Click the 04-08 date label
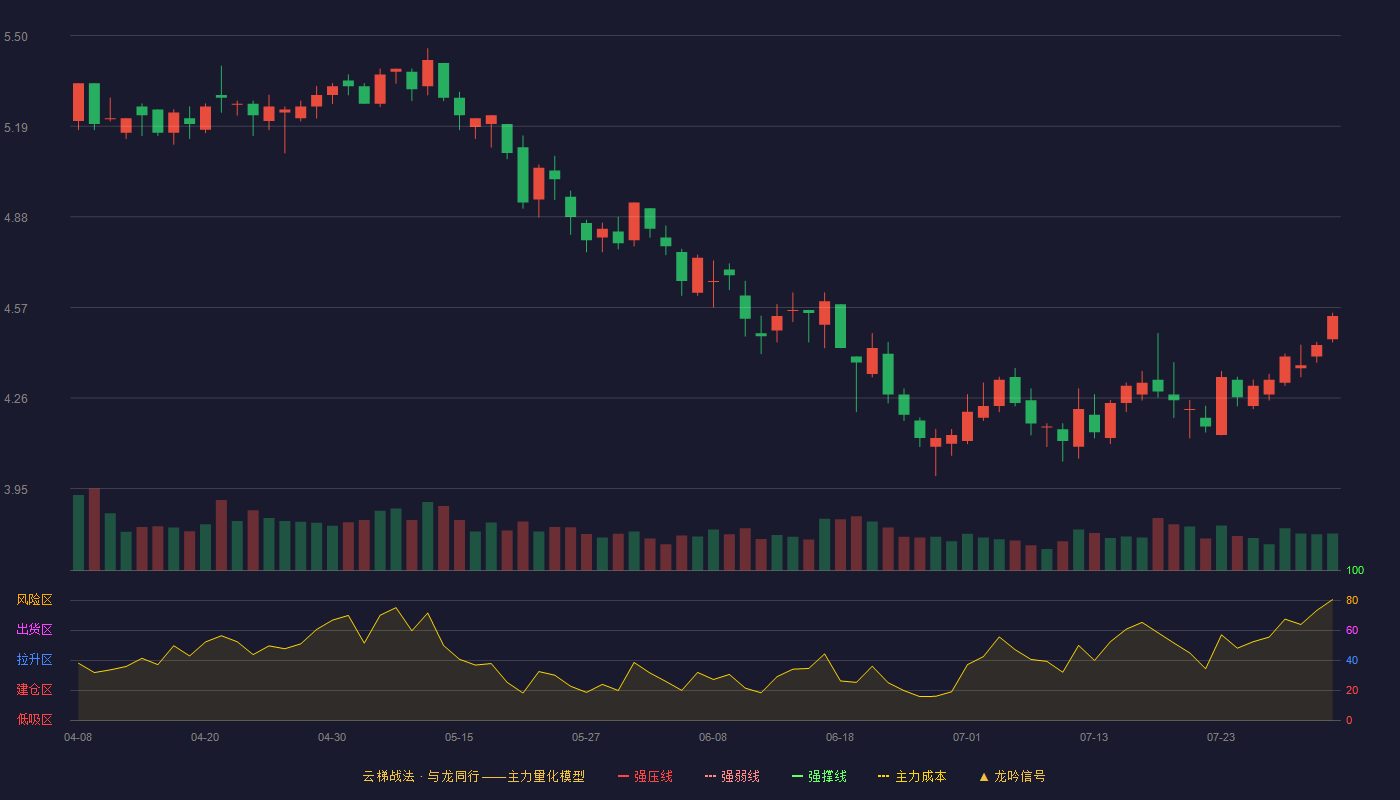Screen dimensions: 1400x800 (x=78, y=737)
